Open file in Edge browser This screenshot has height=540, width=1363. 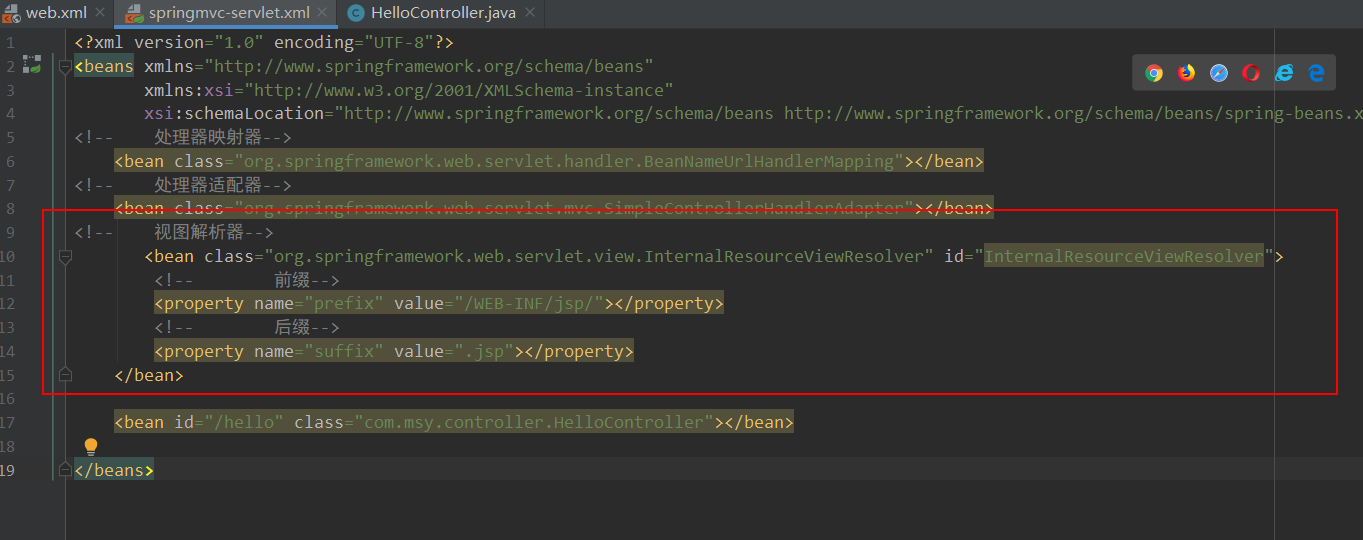click(1316, 73)
